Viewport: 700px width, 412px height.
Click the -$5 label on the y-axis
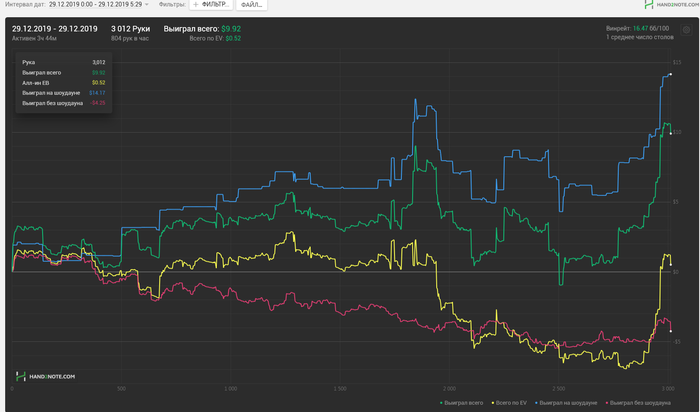point(677,341)
